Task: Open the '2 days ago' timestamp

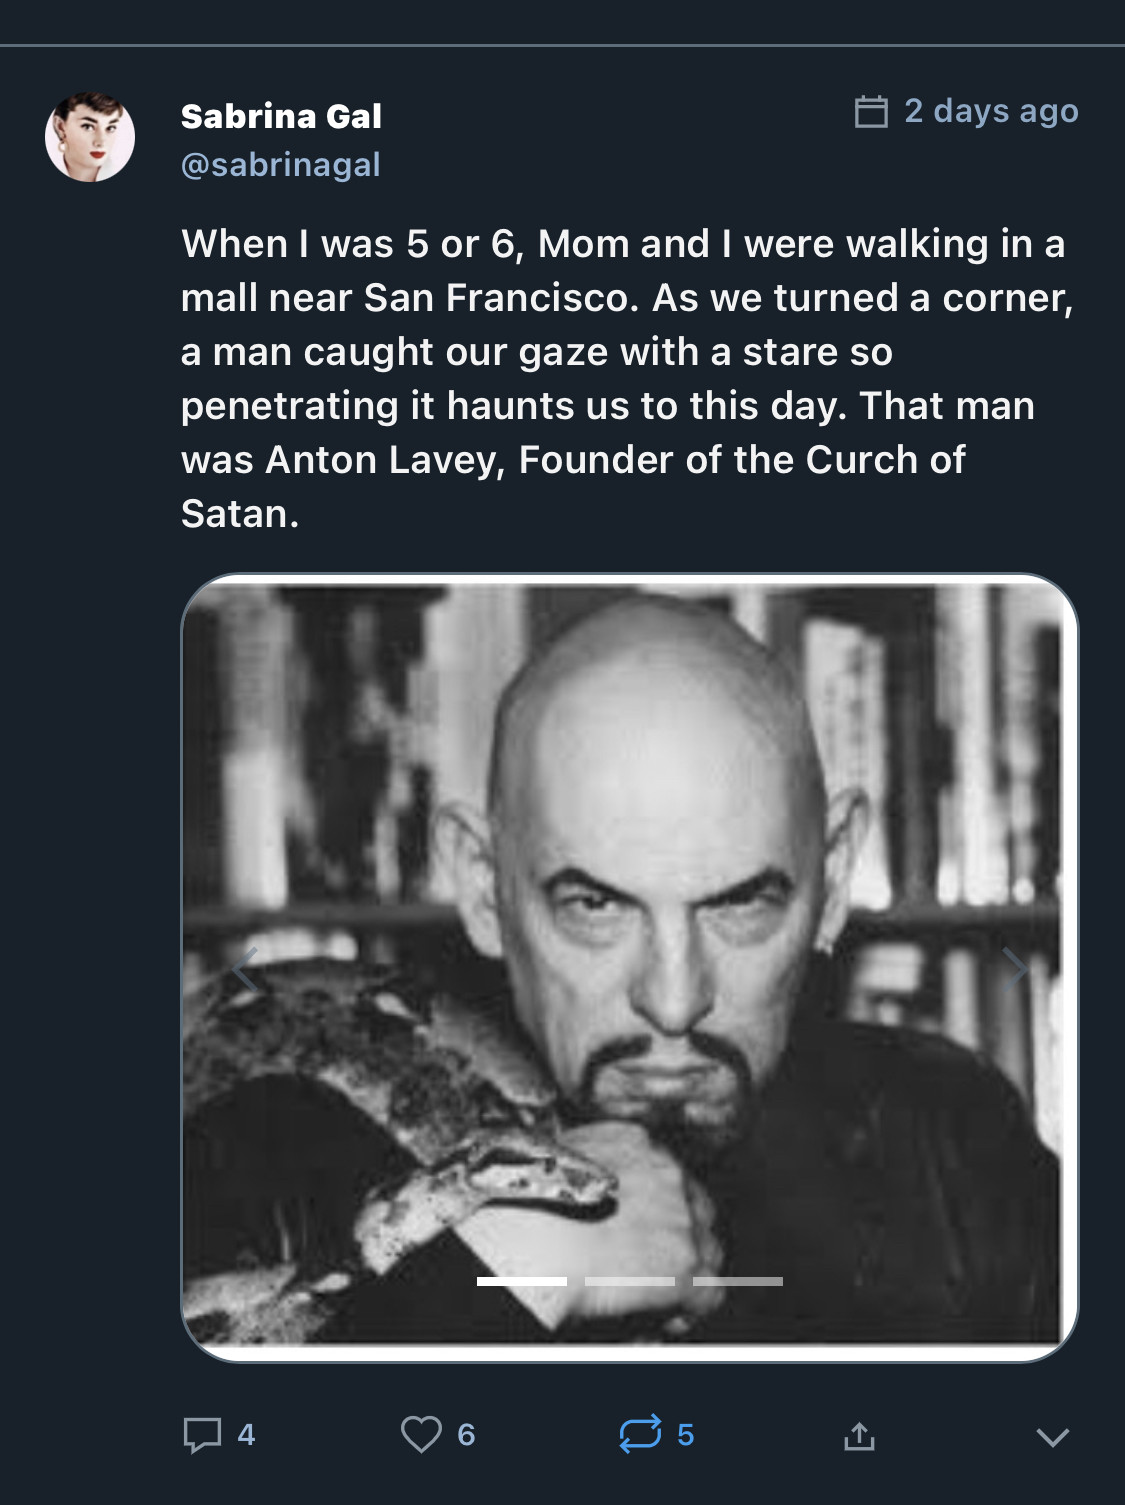Action: [x=990, y=111]
